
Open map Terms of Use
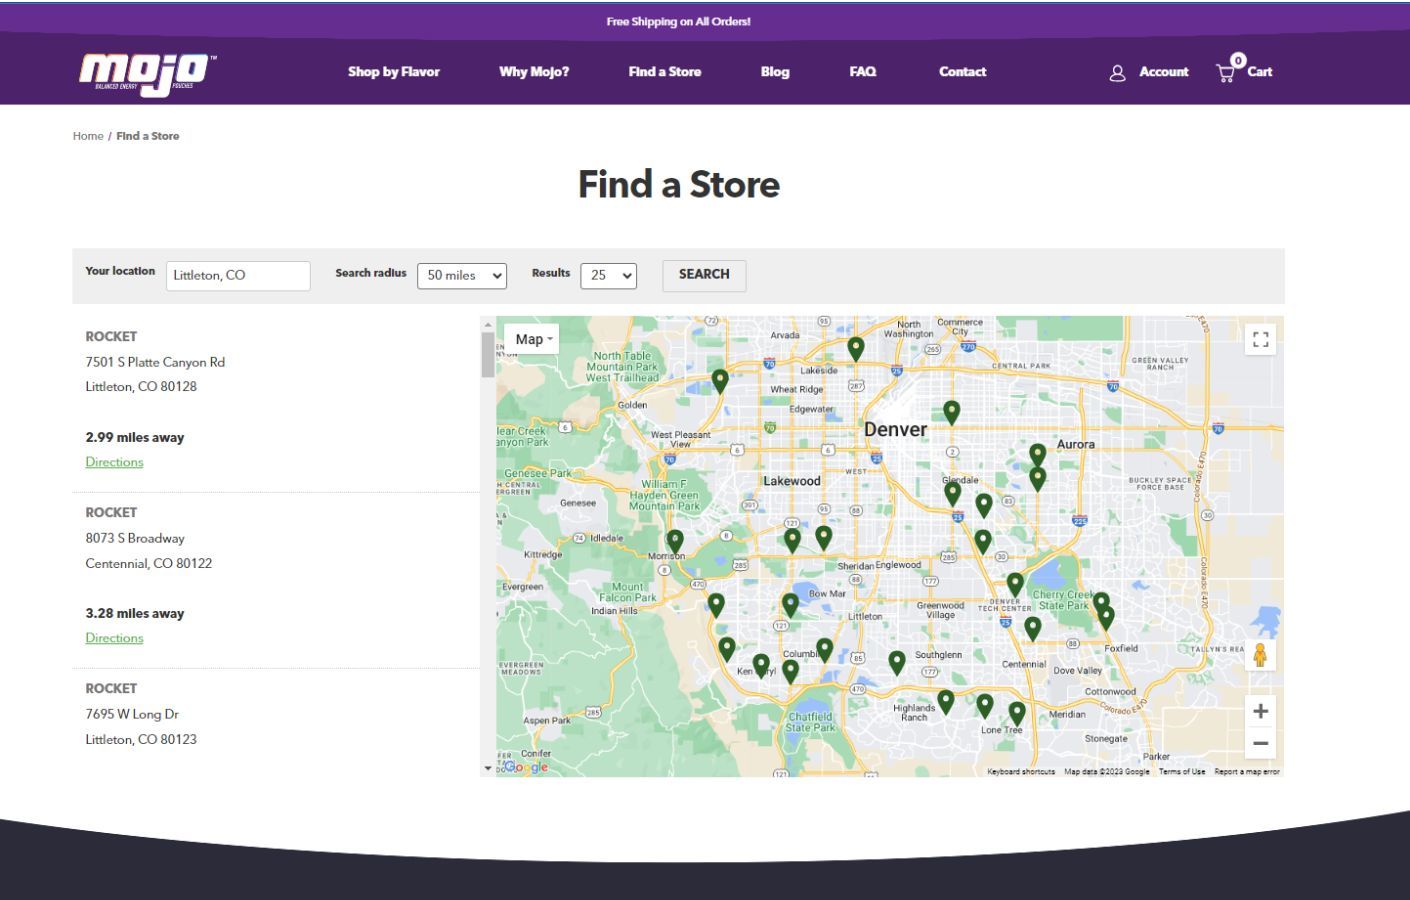(1182, 772)
